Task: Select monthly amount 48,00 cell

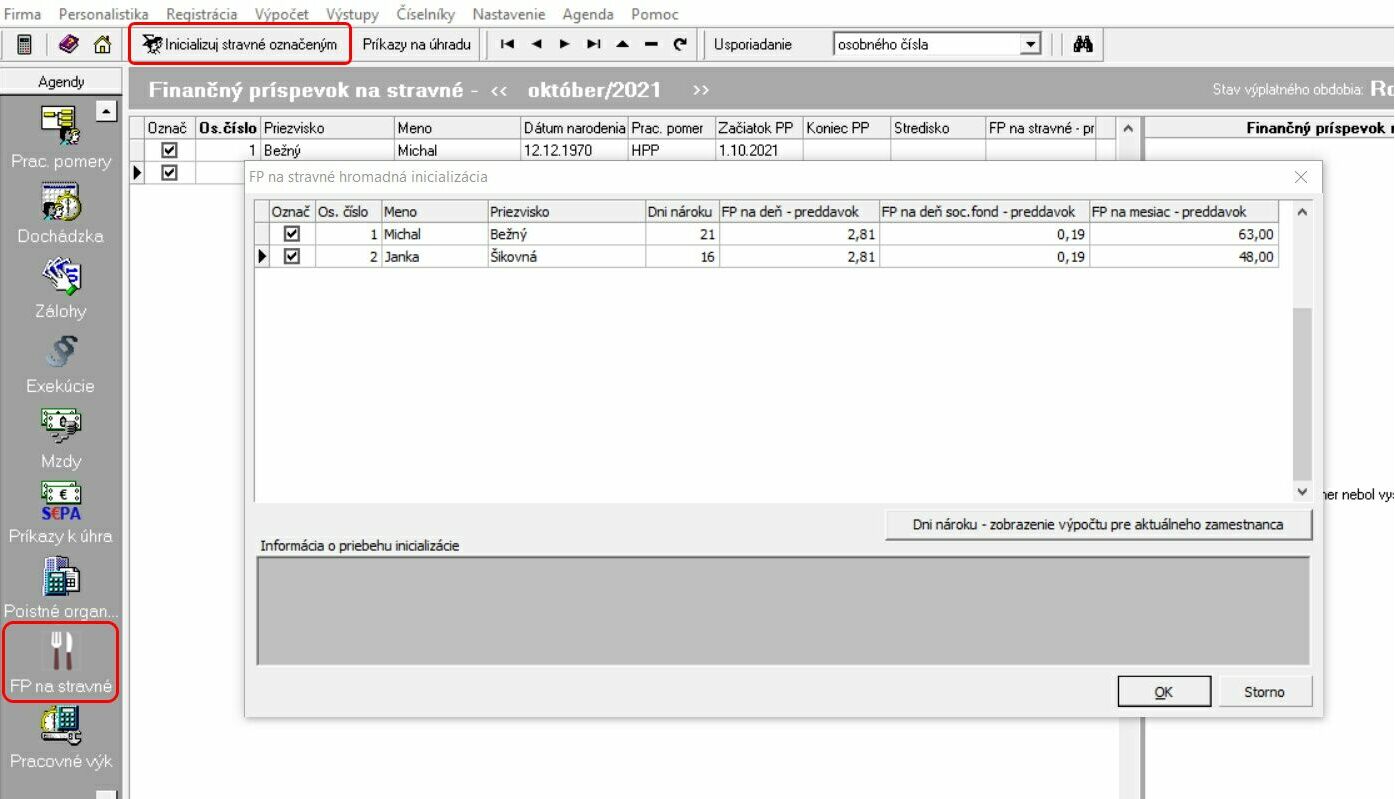Action: pyautogui.click(x=1183, y=256)
